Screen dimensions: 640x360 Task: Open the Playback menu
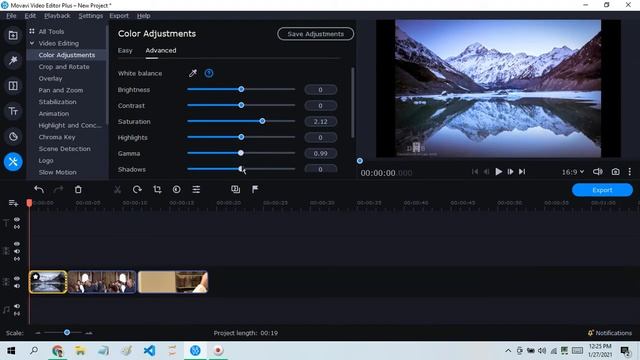[x=57, y=16]
